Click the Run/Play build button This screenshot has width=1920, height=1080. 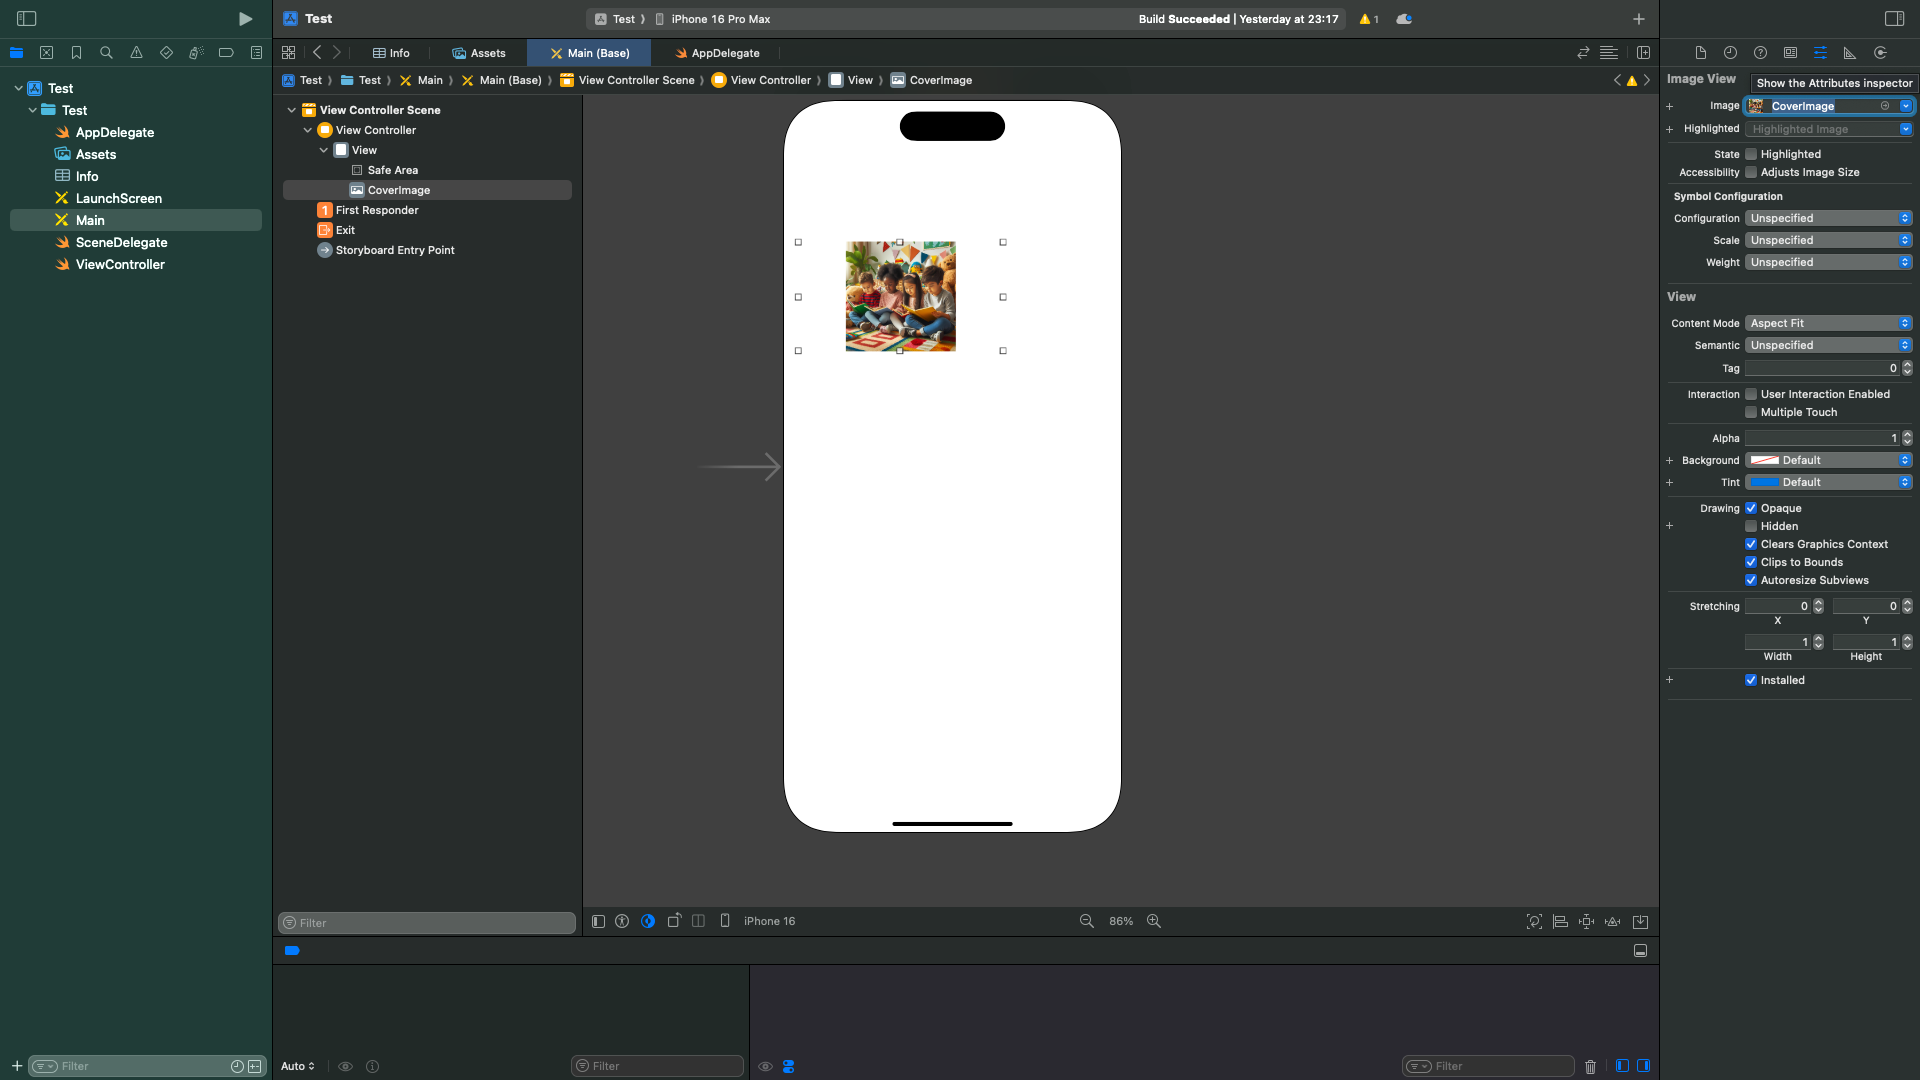244,18
